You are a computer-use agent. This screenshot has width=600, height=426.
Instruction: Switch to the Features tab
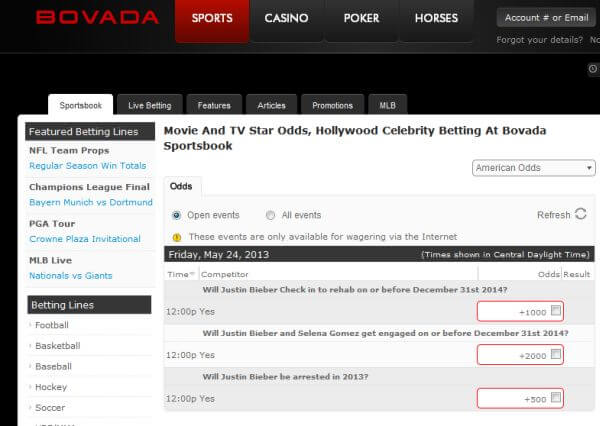[x=214, y=105]
